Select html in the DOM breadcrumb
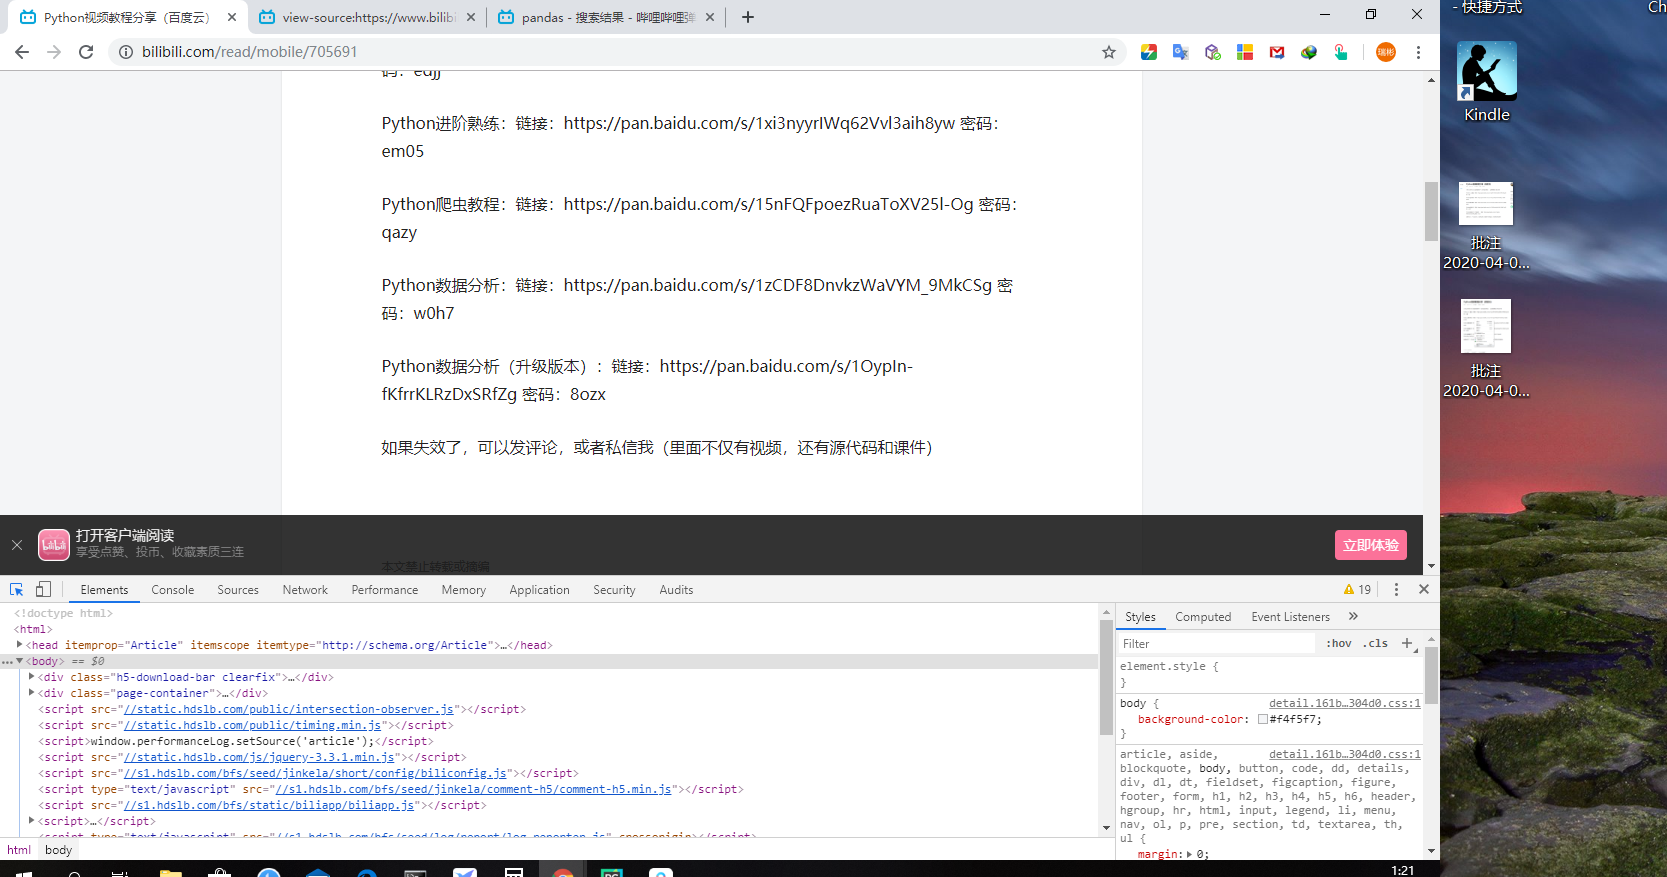1667x877 pixels. pos(19,850)
